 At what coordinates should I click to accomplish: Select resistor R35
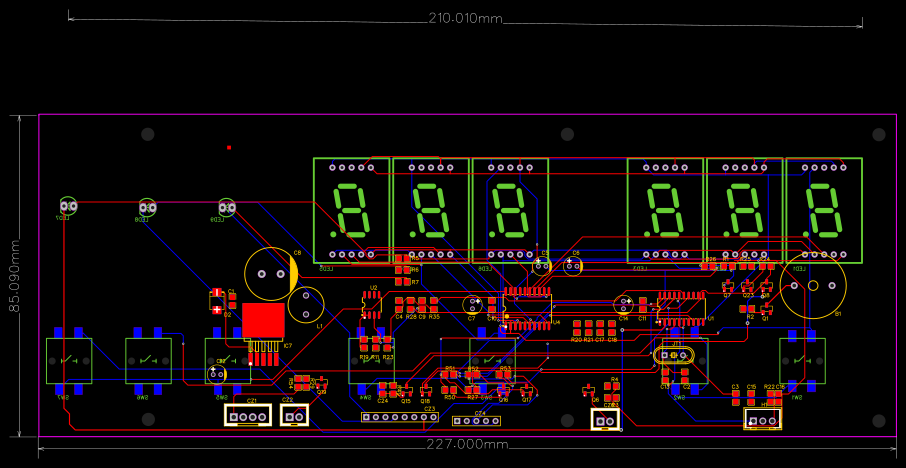[434, 304]
